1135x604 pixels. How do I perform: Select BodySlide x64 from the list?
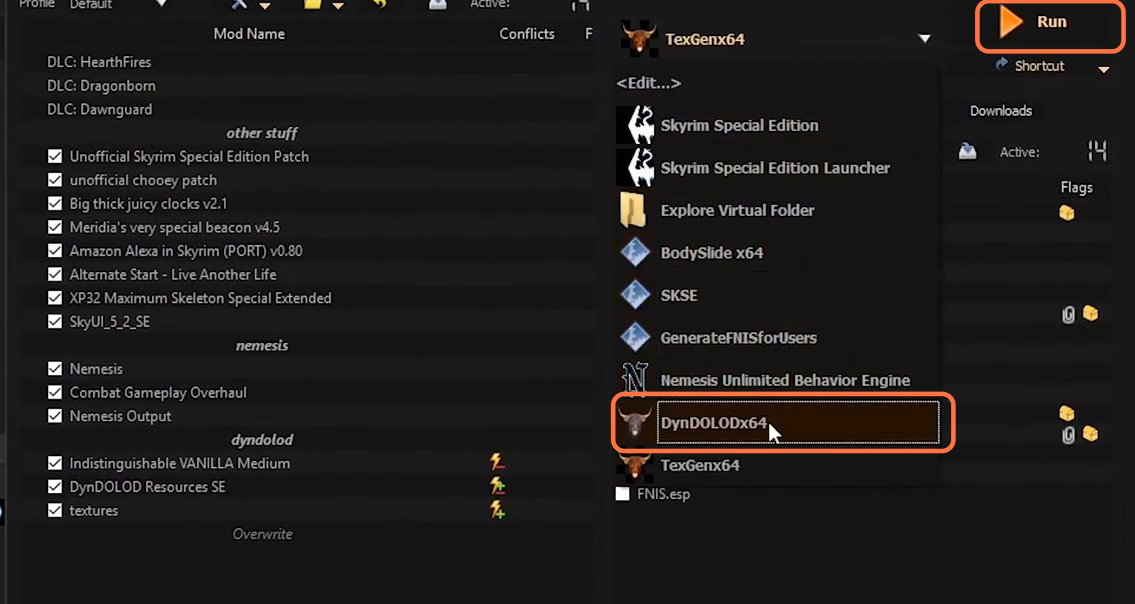[x=712, y=253]
